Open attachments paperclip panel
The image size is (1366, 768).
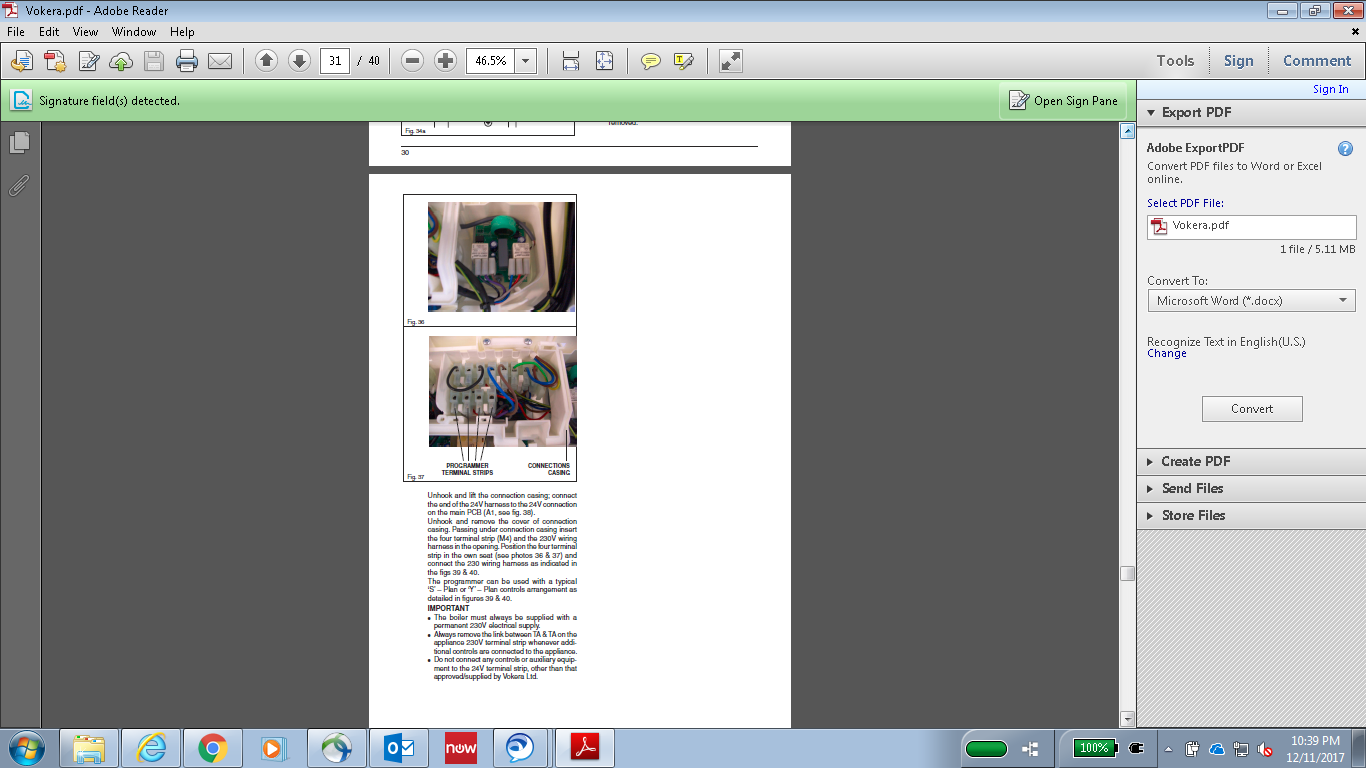point(19,186)
